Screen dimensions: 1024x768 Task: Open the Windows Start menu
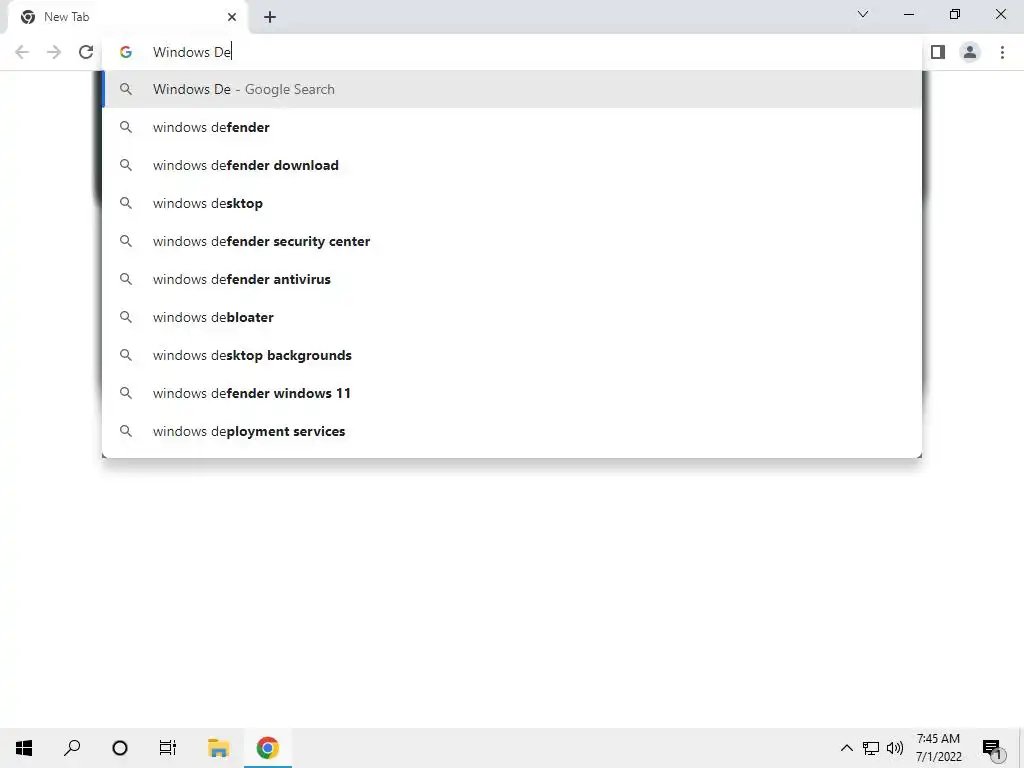[24, 748]
